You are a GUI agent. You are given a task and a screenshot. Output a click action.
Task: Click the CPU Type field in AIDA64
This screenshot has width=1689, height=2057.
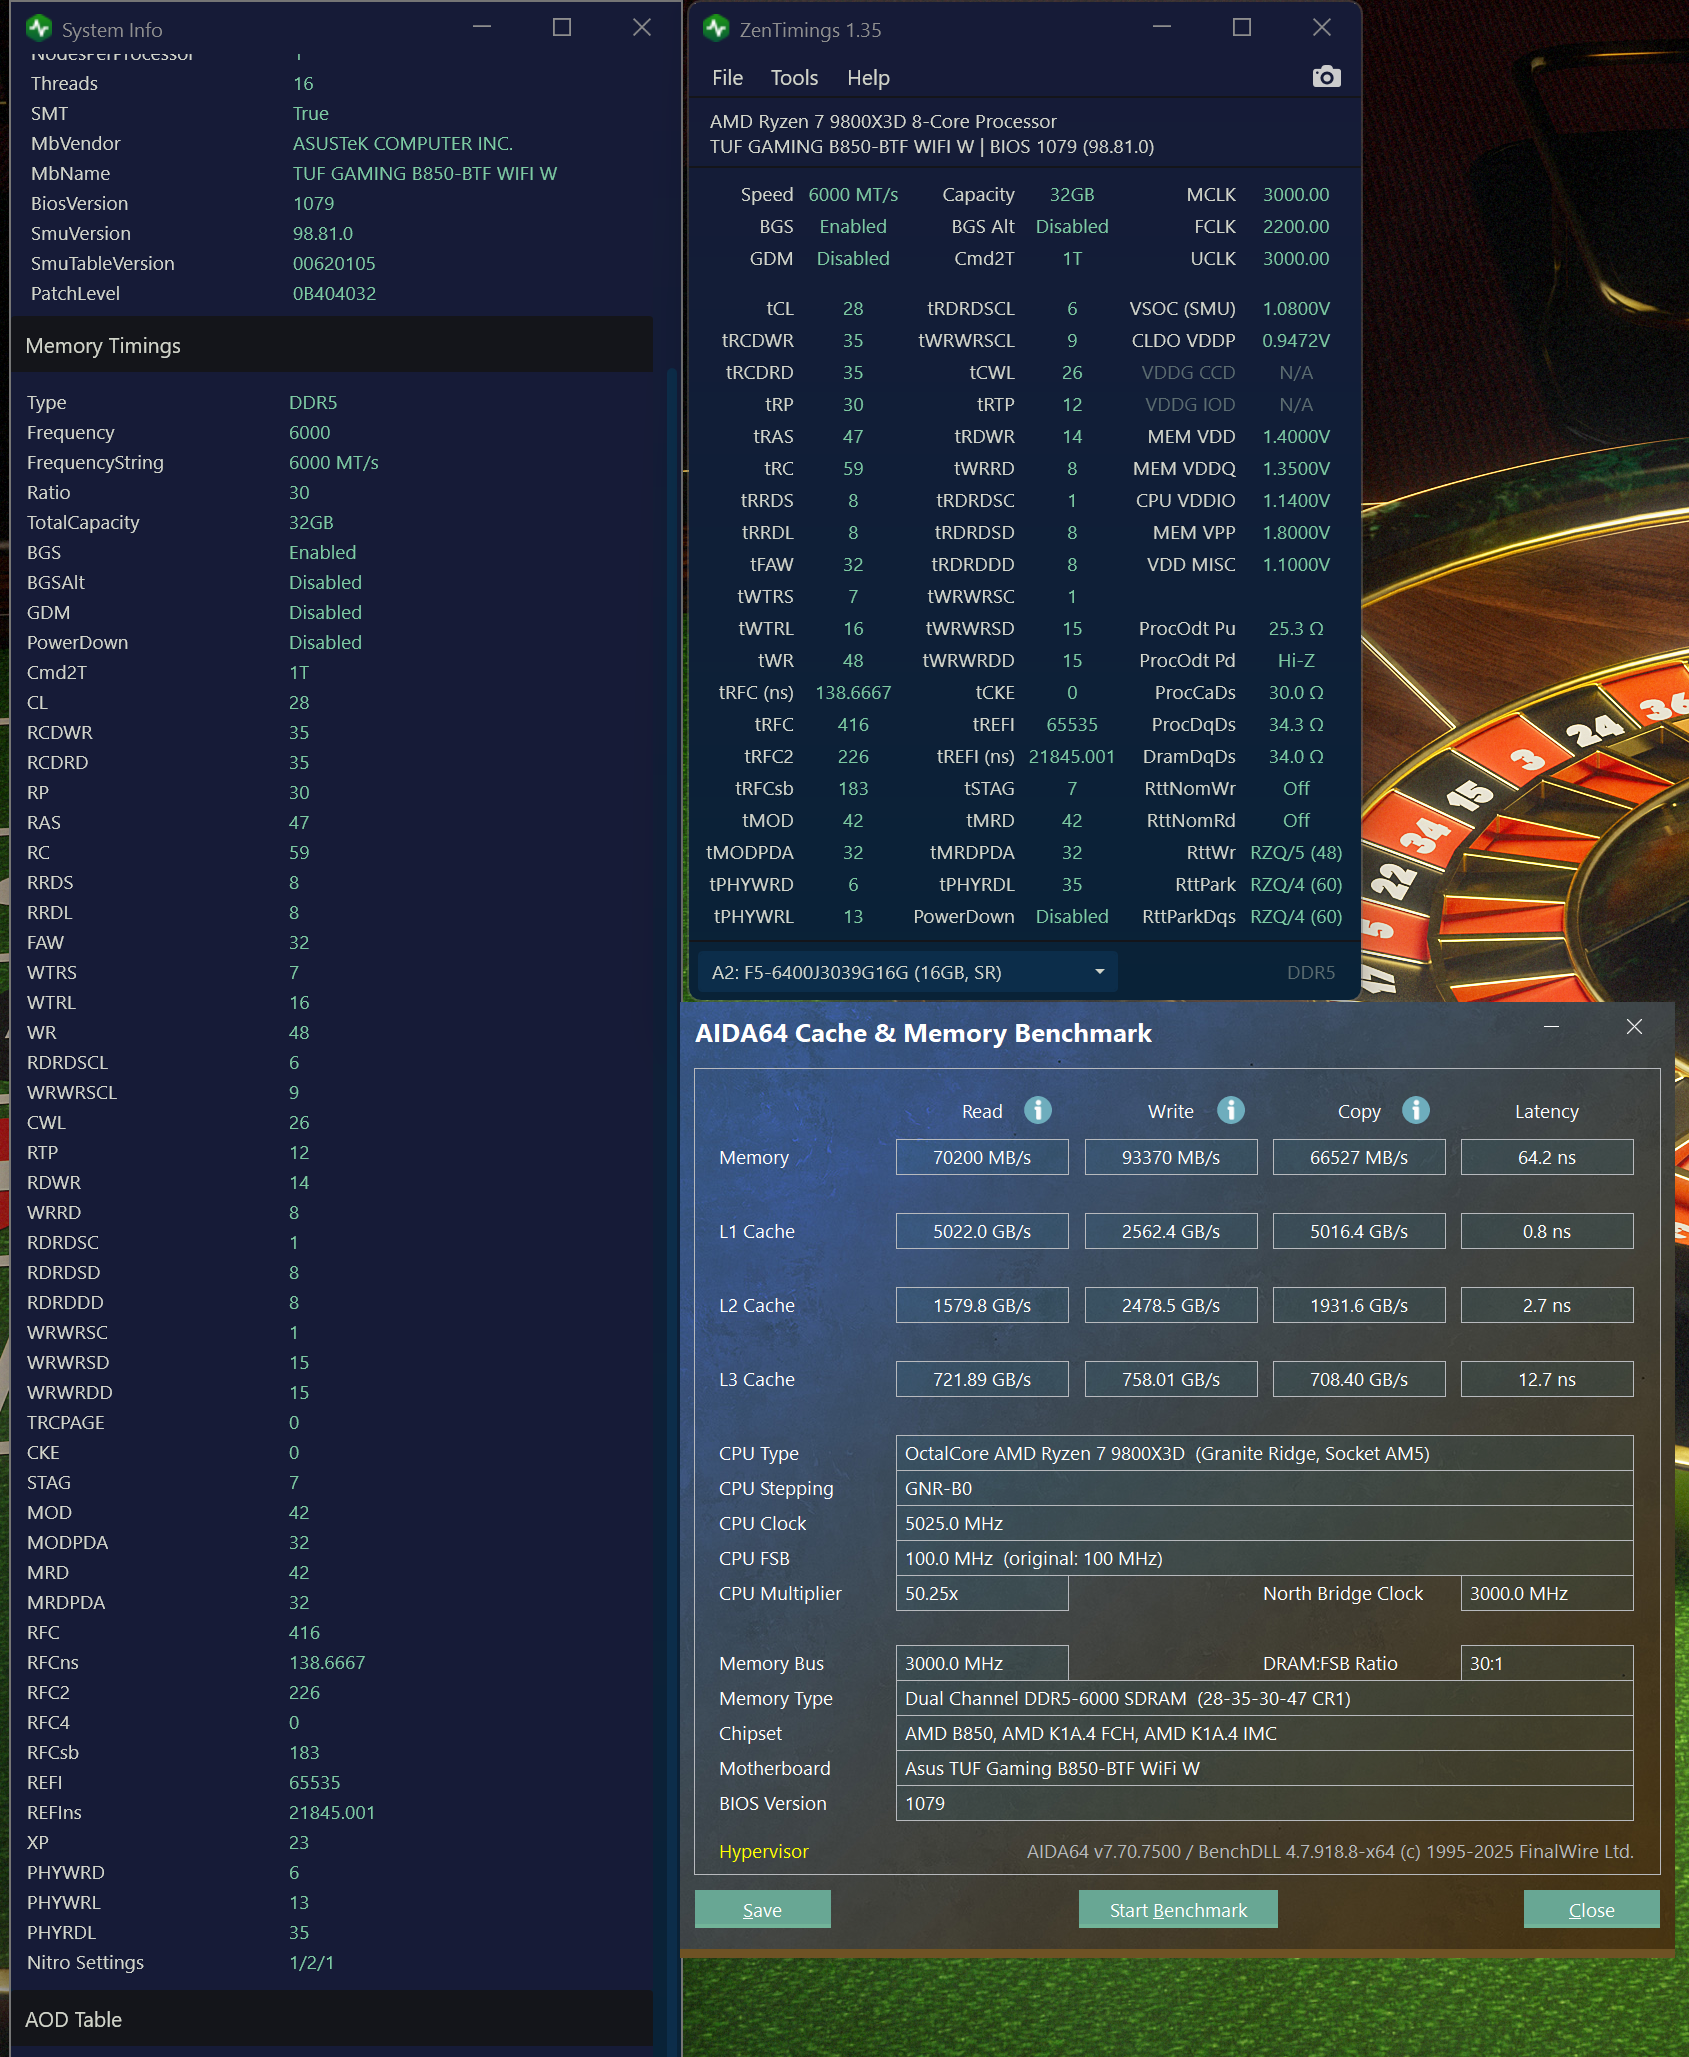[x=1264, y=1453]
